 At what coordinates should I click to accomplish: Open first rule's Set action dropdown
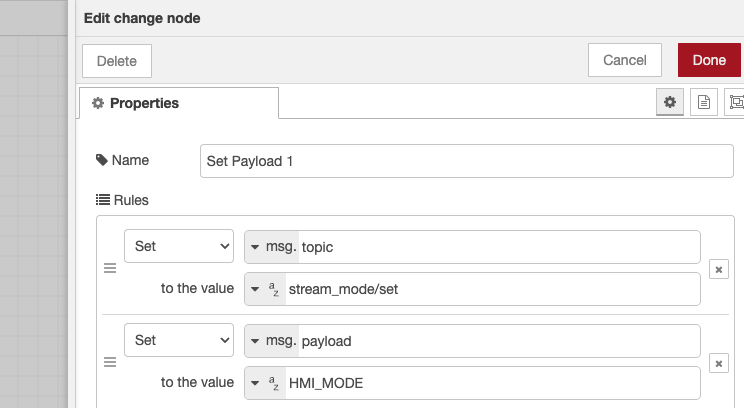click(x=179, y=247)
